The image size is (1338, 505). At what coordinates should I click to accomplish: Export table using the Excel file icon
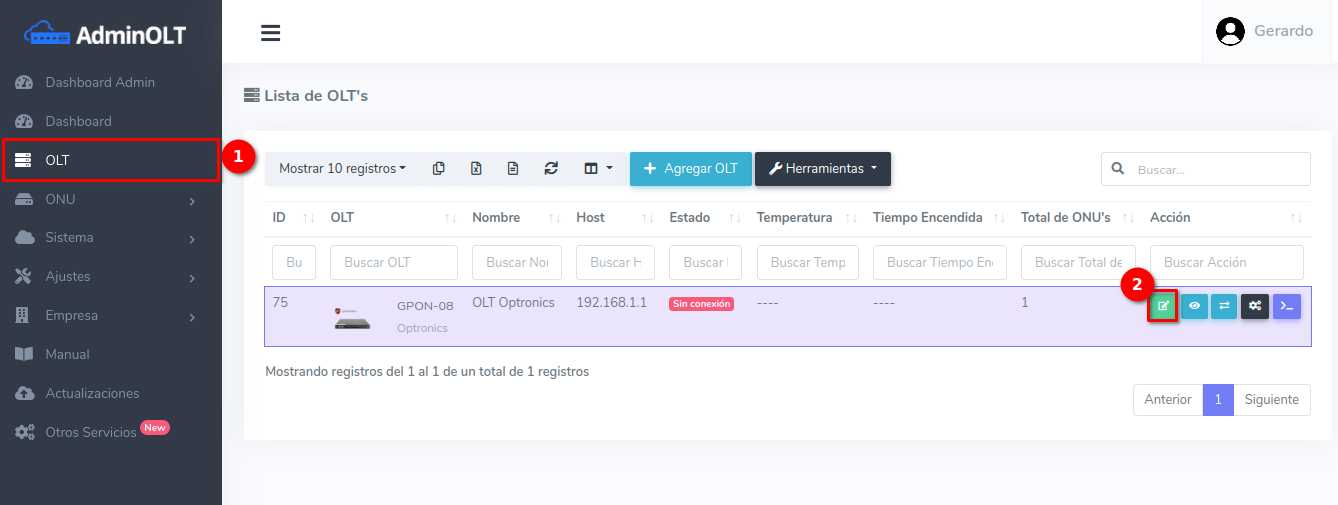pos(476,169)
